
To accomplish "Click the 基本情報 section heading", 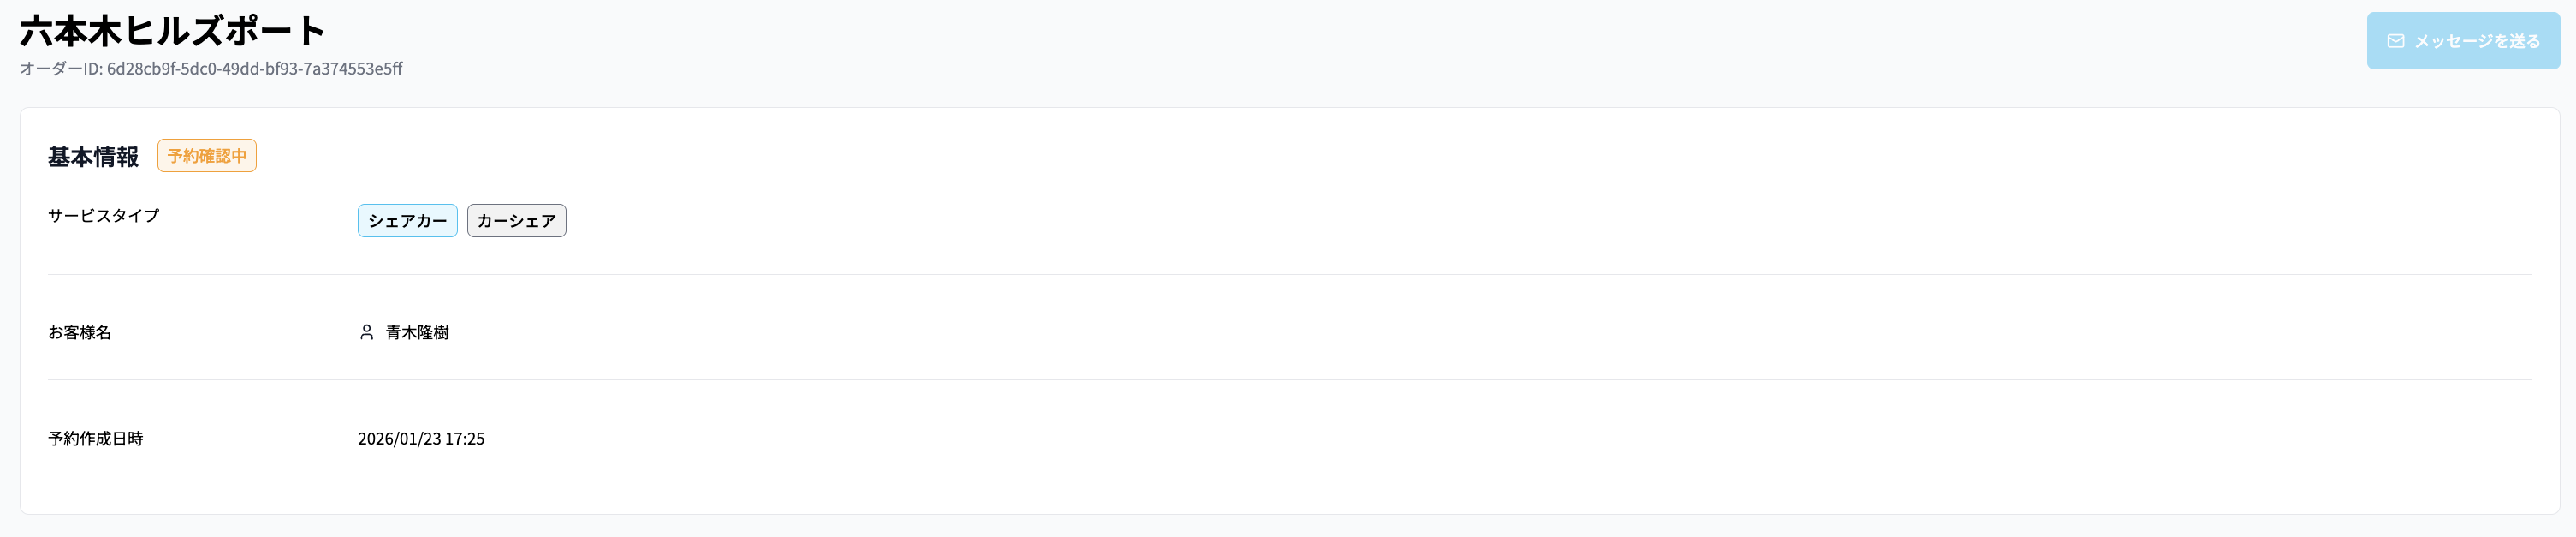I will 93,157.
